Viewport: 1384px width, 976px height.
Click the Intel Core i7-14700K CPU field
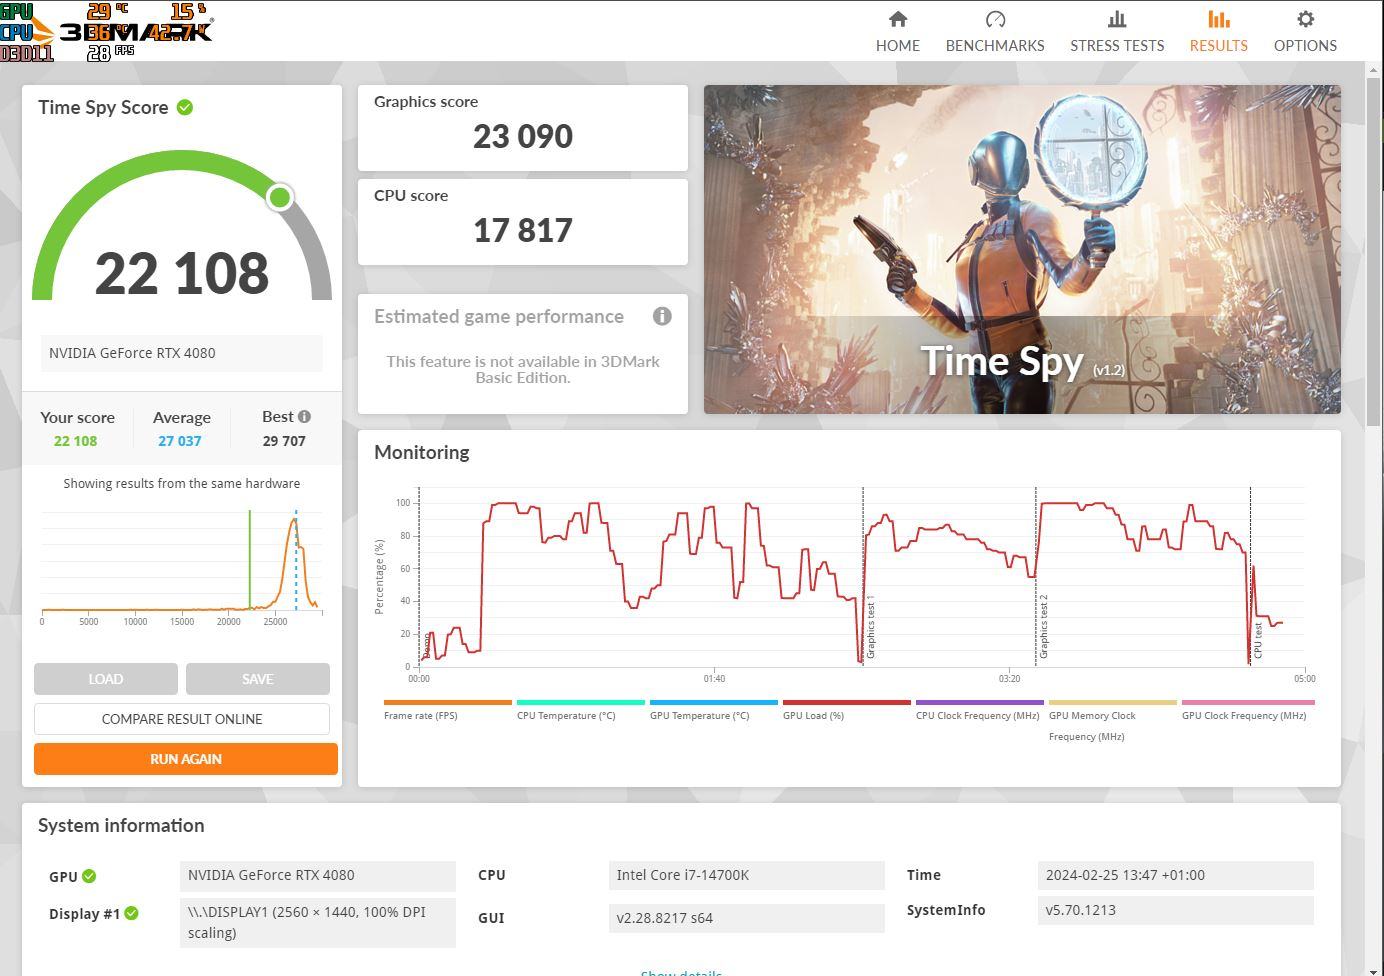(747, 875)
